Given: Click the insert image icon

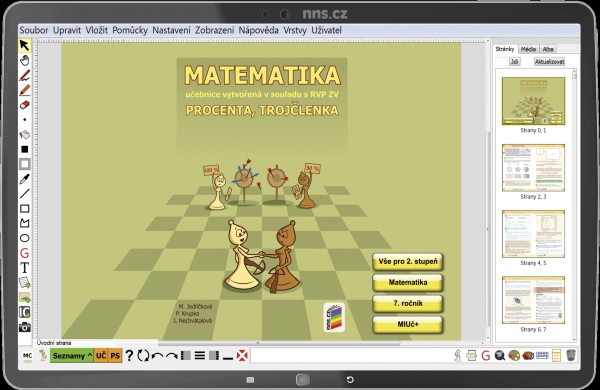Looking at the screenshot, I should [x=24, y=297].
